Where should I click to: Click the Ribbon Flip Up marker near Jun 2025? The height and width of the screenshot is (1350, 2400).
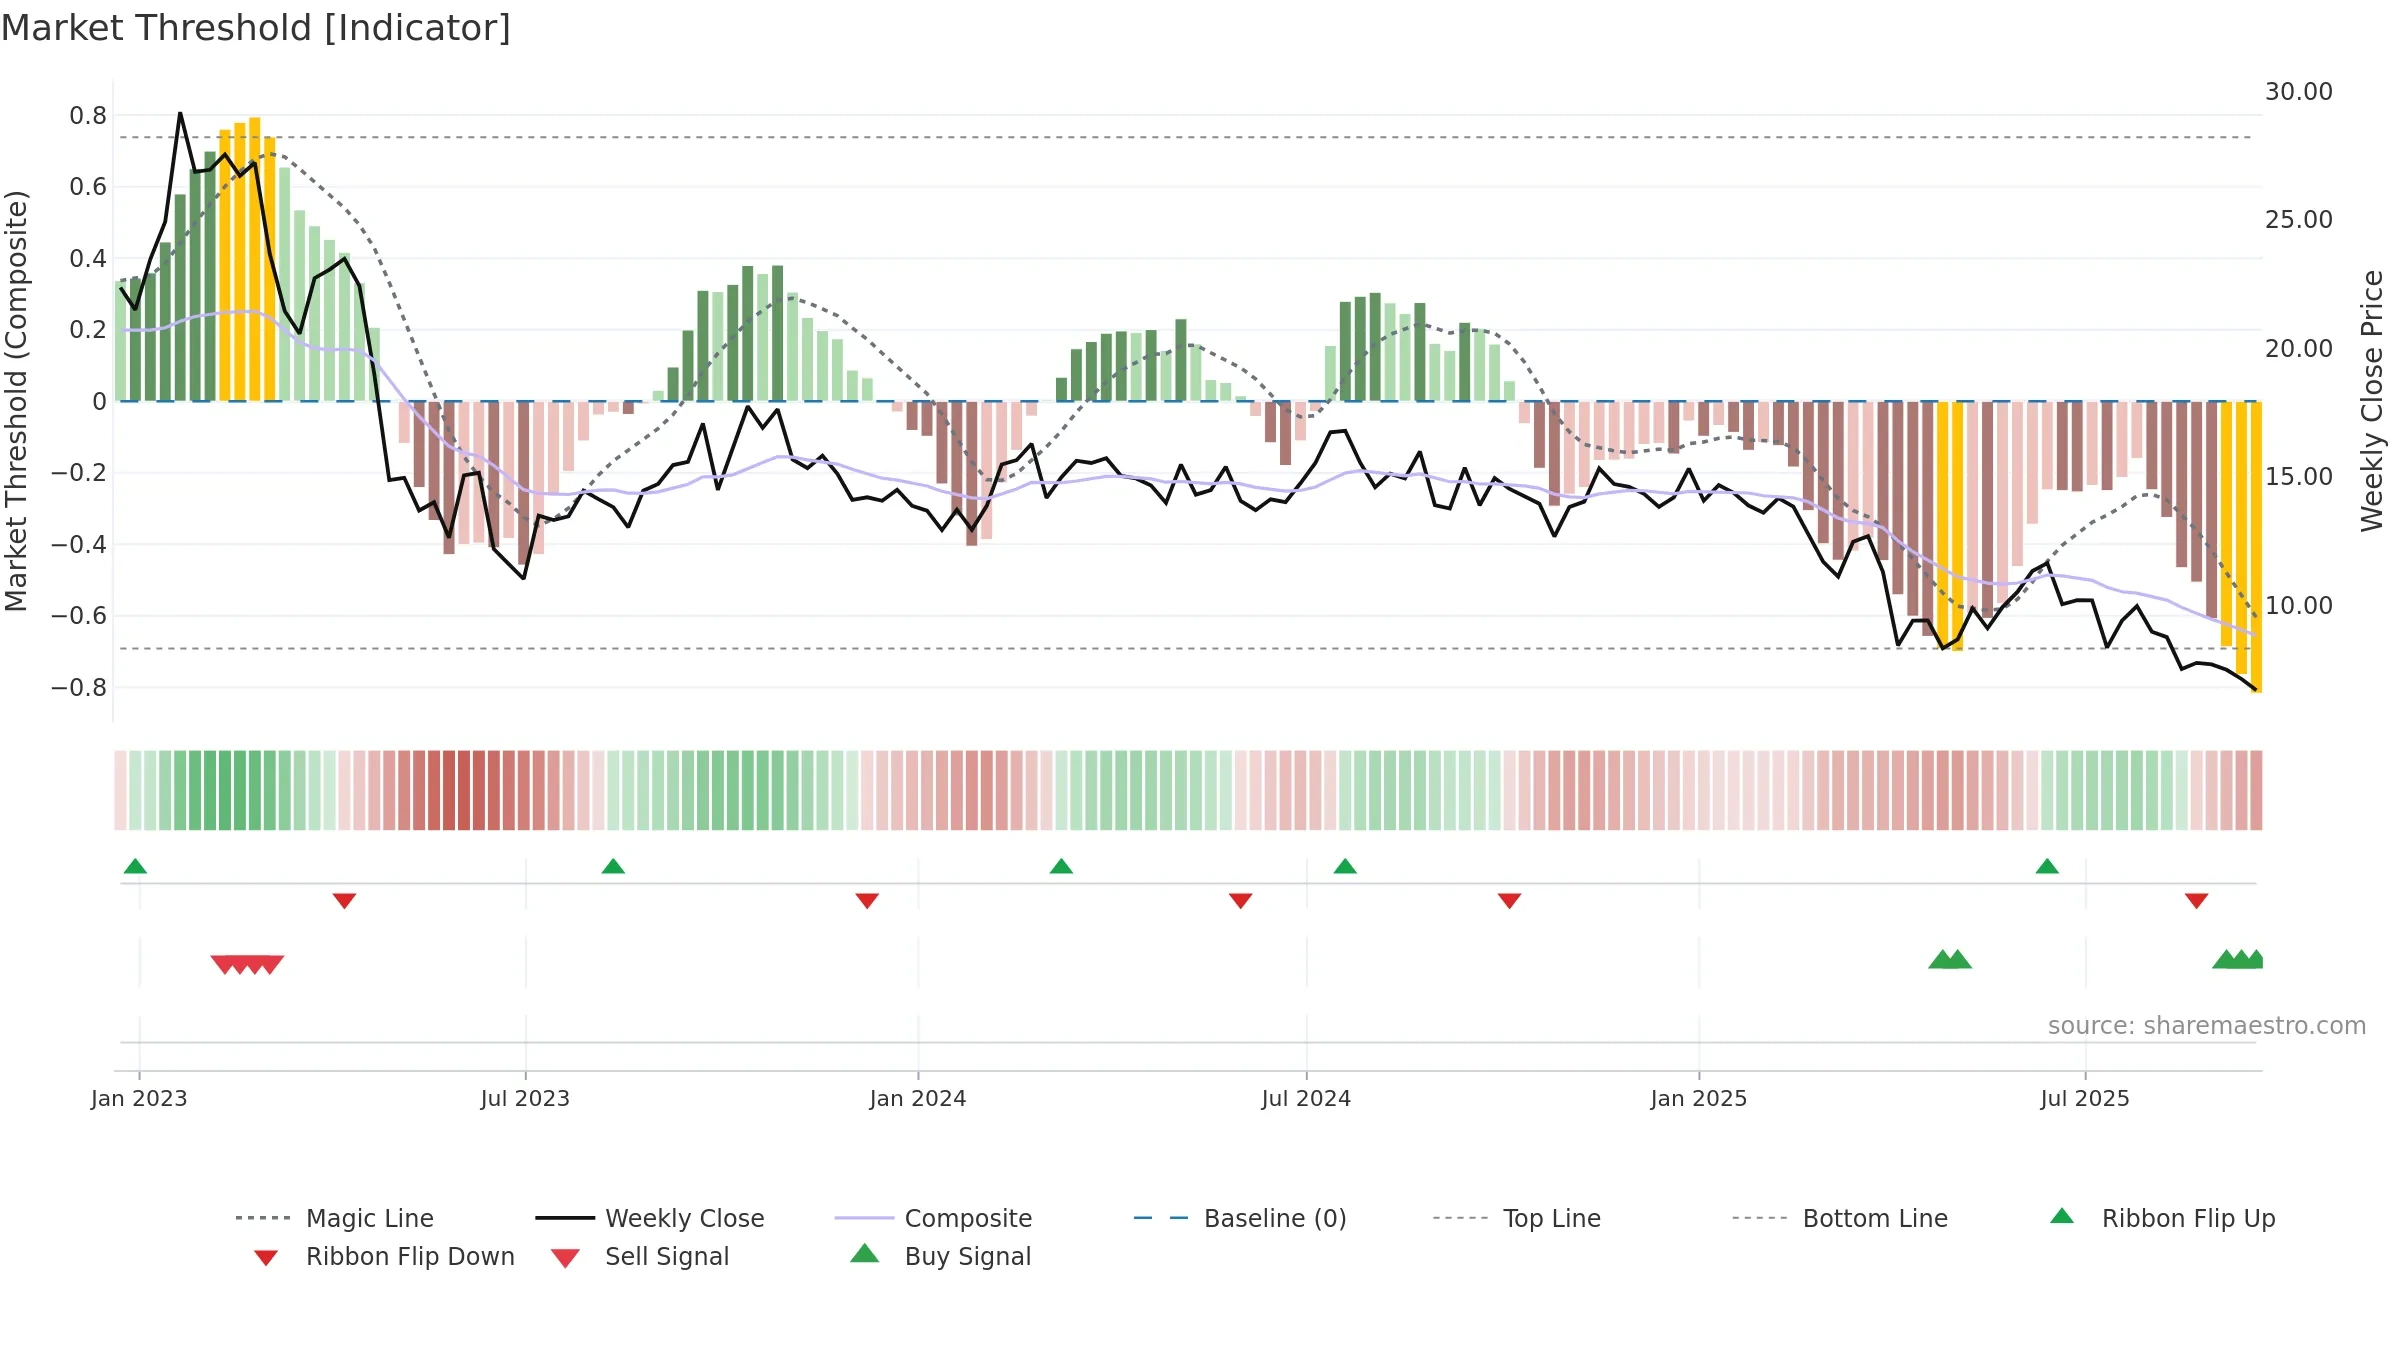2047,866
